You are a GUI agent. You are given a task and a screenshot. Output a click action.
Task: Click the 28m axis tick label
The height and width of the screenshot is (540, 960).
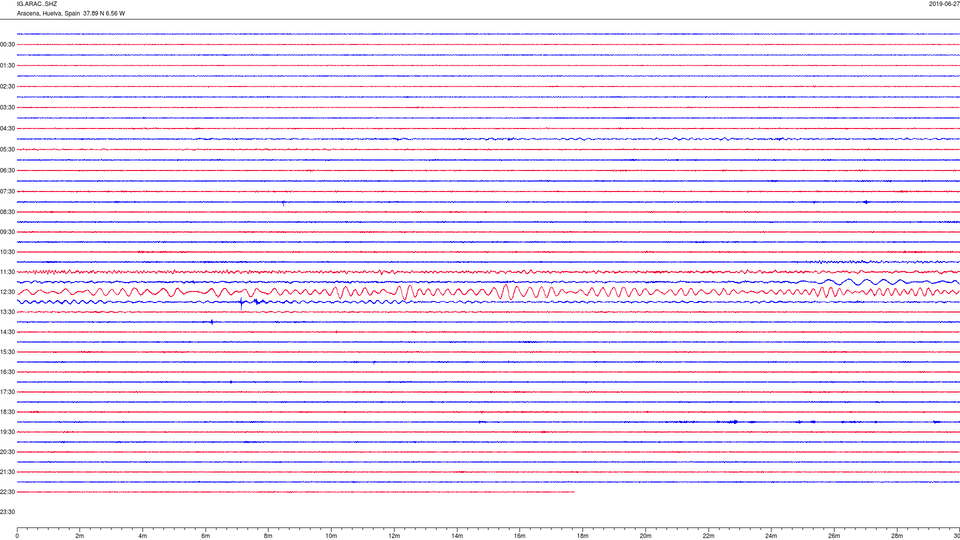tap(897, 536)
